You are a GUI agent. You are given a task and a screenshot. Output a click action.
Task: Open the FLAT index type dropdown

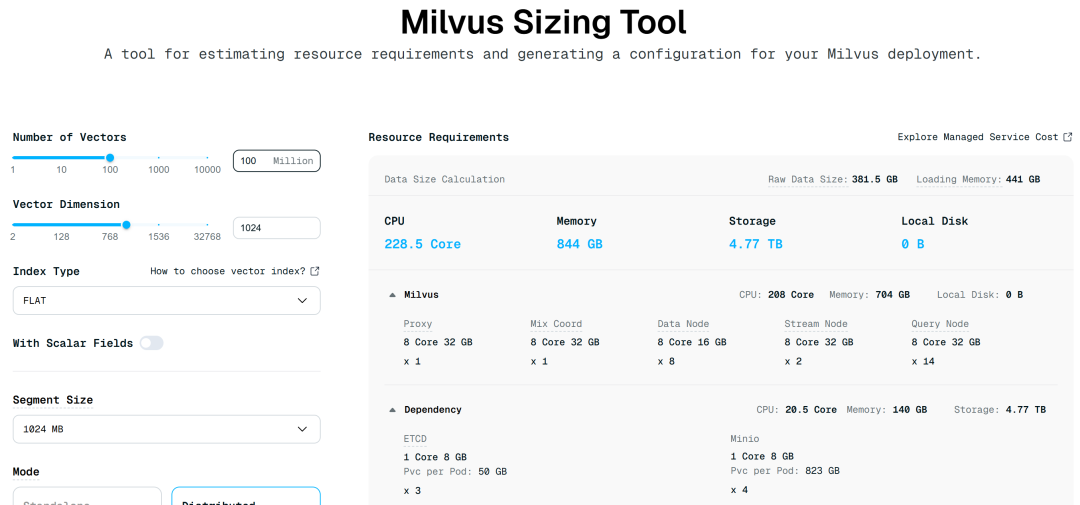(167, 300)
